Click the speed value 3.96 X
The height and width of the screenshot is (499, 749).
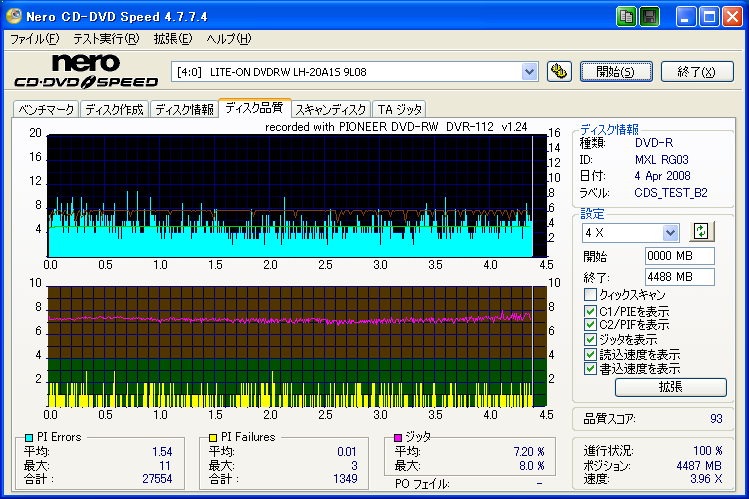(x=706, y=478)
